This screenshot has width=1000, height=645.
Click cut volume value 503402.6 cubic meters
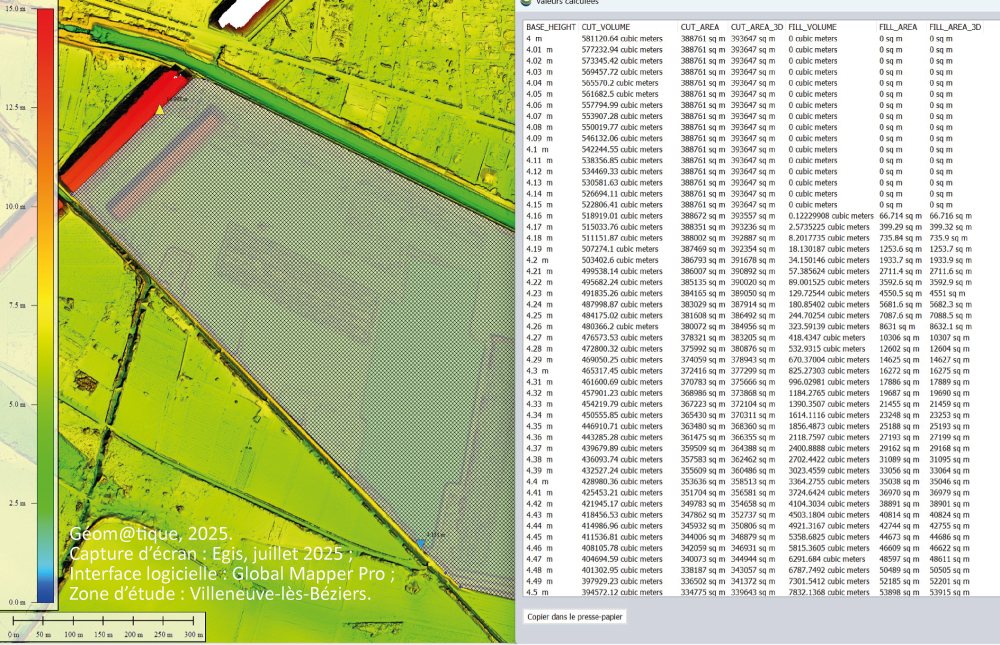pyautogui.click(x=620, y=259)
